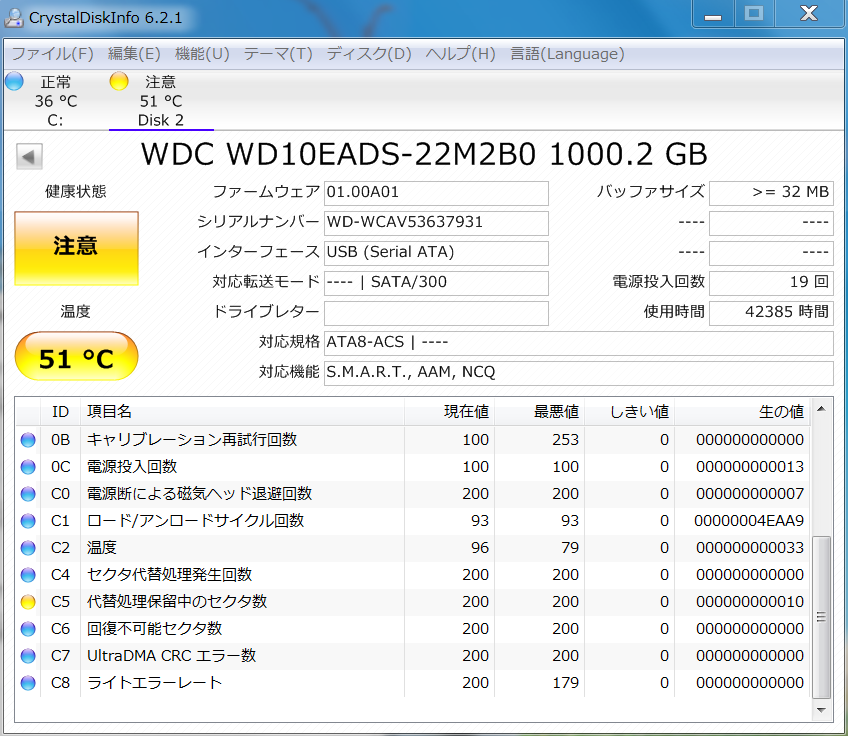Click the firmware field 01.00A01
The height and width of the screenshot is (736, 848).
(436, 193)
